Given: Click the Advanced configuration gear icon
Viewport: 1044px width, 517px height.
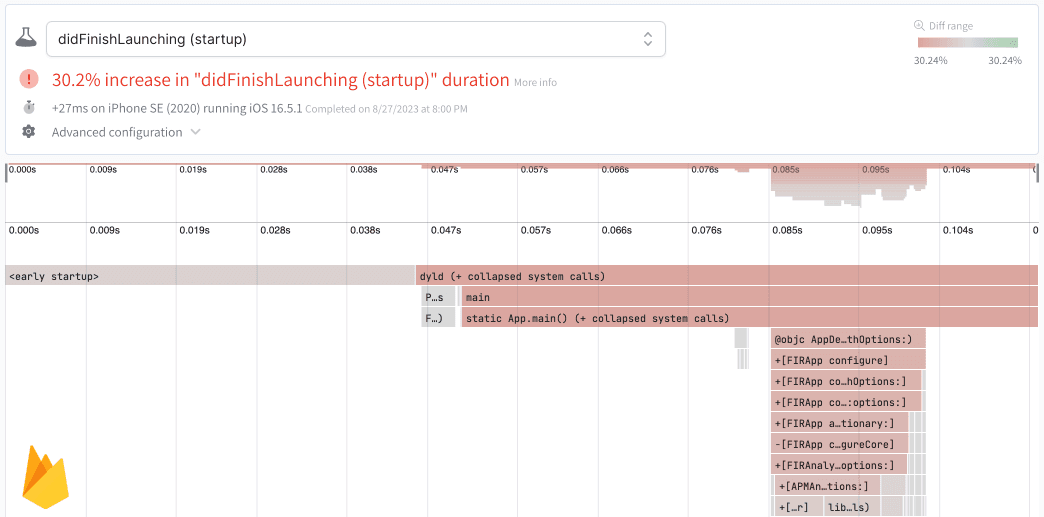Looking at the screenshot, I should click(29, 132).
